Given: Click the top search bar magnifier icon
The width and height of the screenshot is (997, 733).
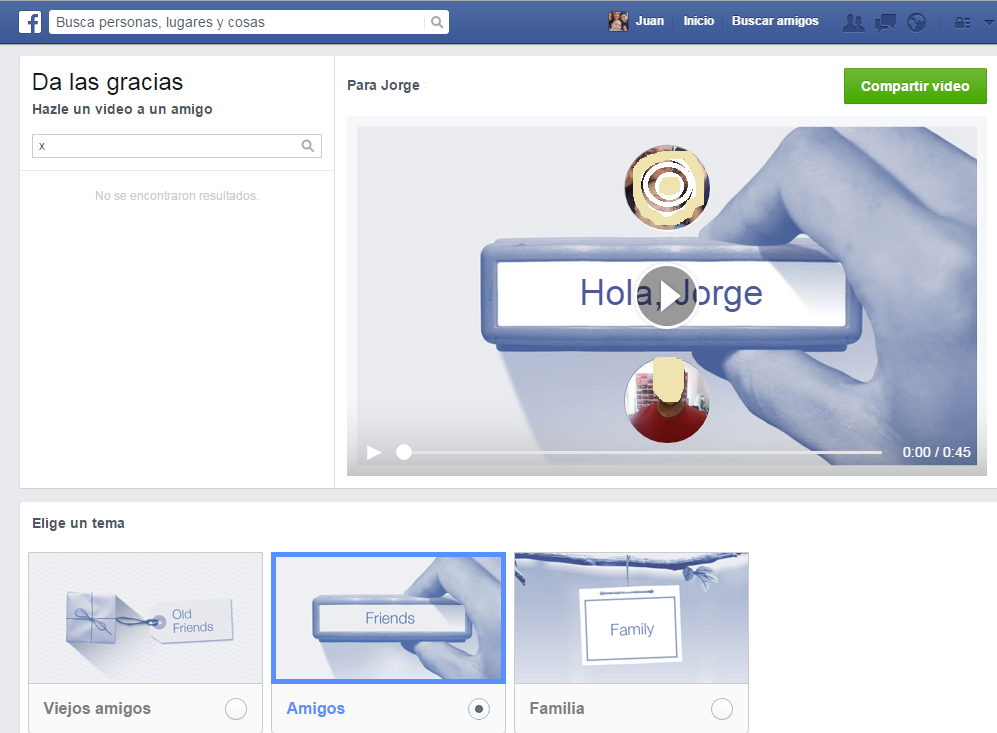Looking at the screenshot, I should [437, 22].
